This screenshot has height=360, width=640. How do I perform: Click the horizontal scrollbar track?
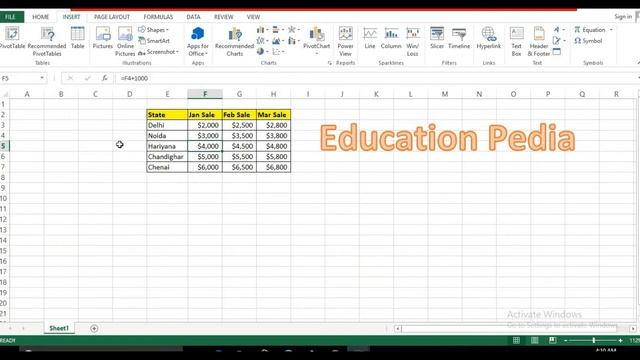[x=515, y=329]
